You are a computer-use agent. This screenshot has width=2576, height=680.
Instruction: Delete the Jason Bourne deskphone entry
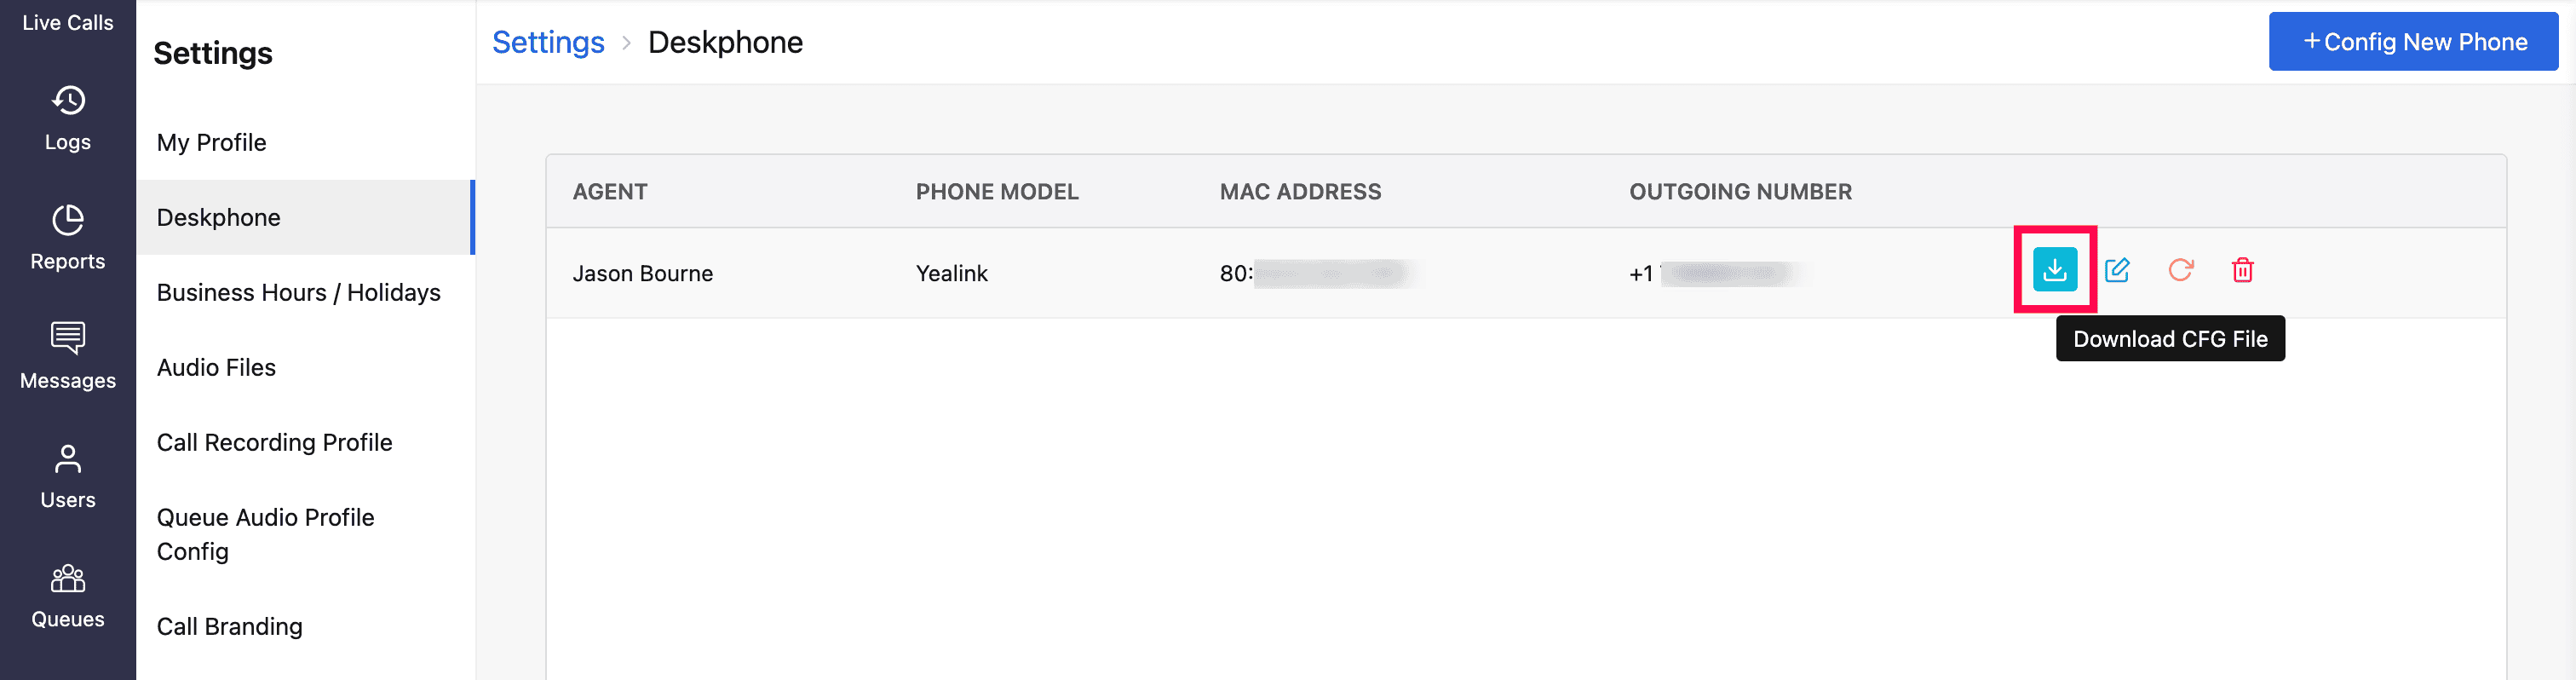[x=2242, y=270]
